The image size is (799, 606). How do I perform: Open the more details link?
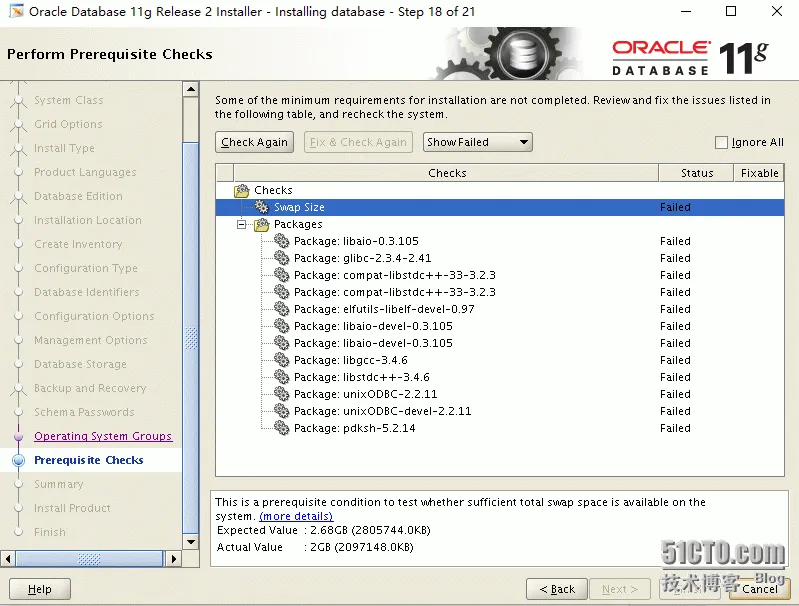(x=296, y=516)
